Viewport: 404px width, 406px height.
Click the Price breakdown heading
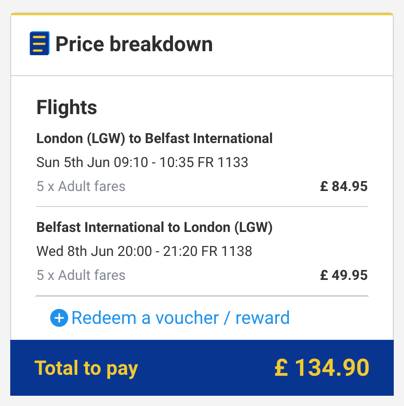tap(134, 44)
